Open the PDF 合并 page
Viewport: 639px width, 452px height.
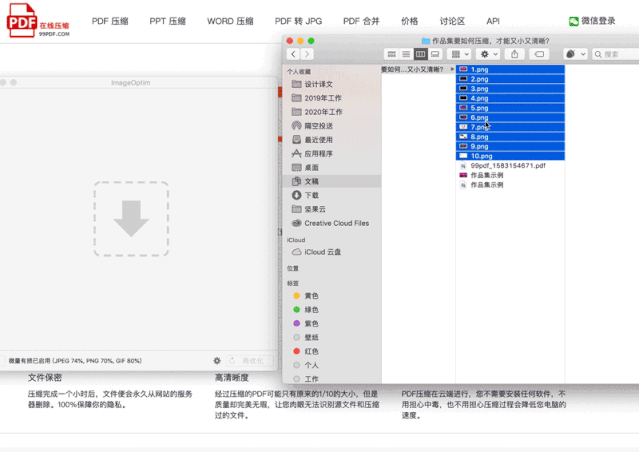(361, 21)
